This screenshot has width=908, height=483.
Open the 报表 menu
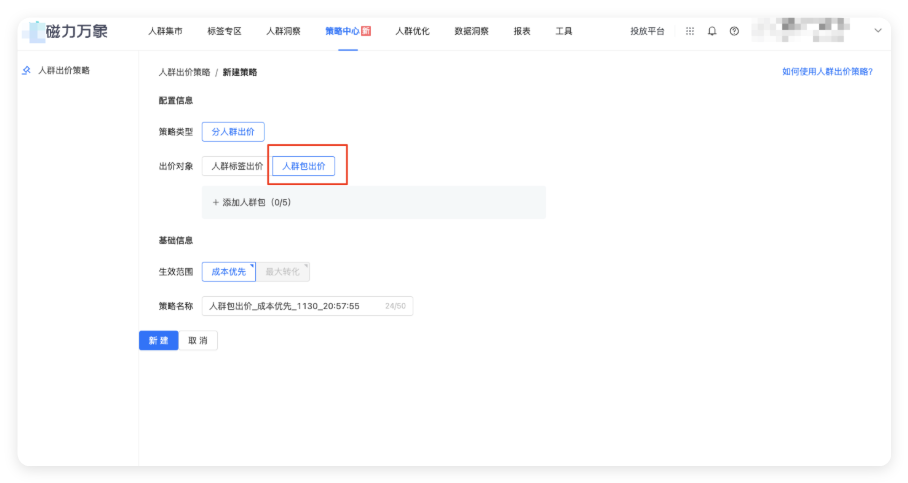tap(522, 31)
